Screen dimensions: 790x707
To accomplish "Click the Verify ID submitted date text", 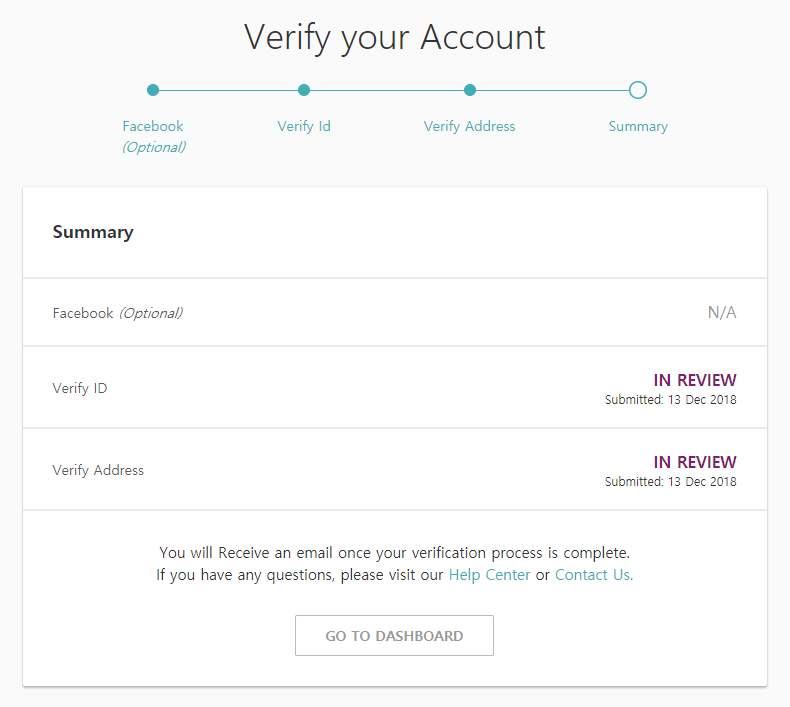I will [x=671, y=400].
